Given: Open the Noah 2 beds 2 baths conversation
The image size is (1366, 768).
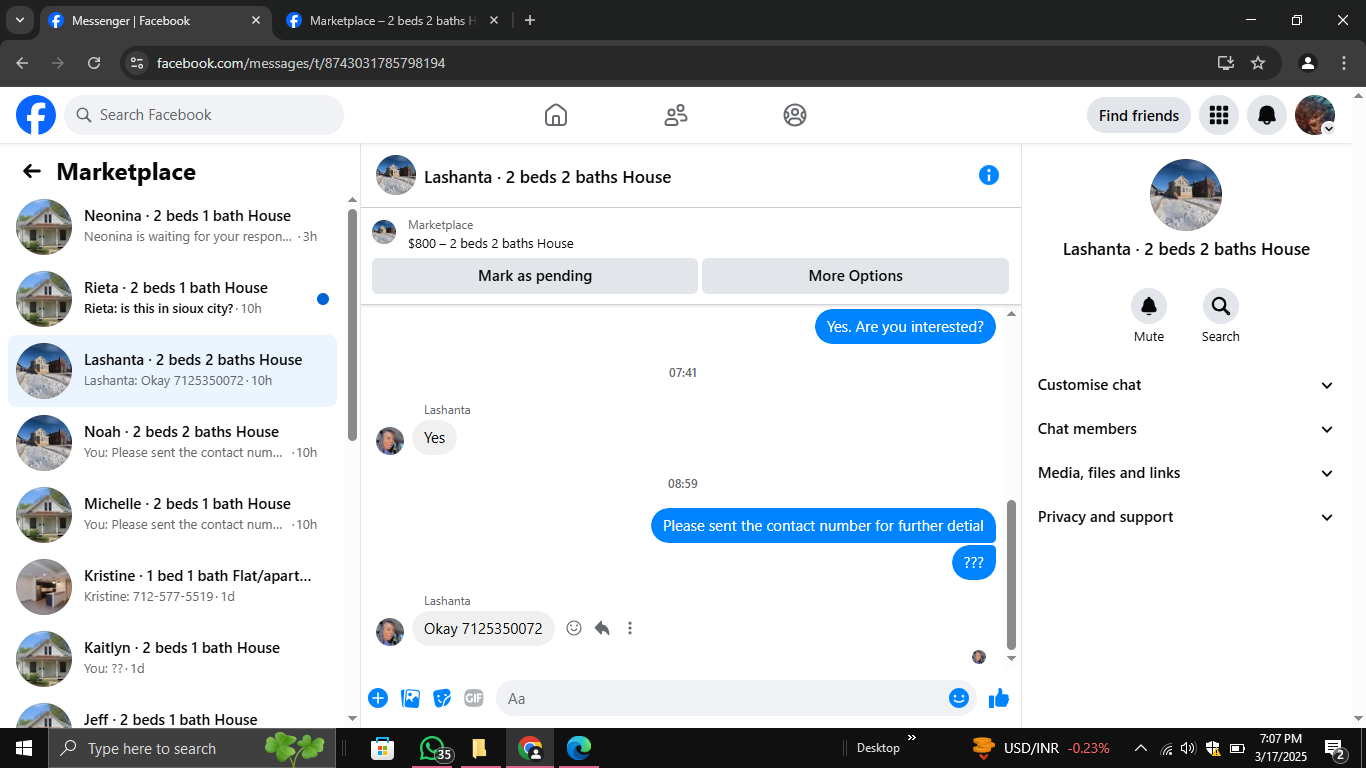Looking at the screenshot, I should 172,443.
